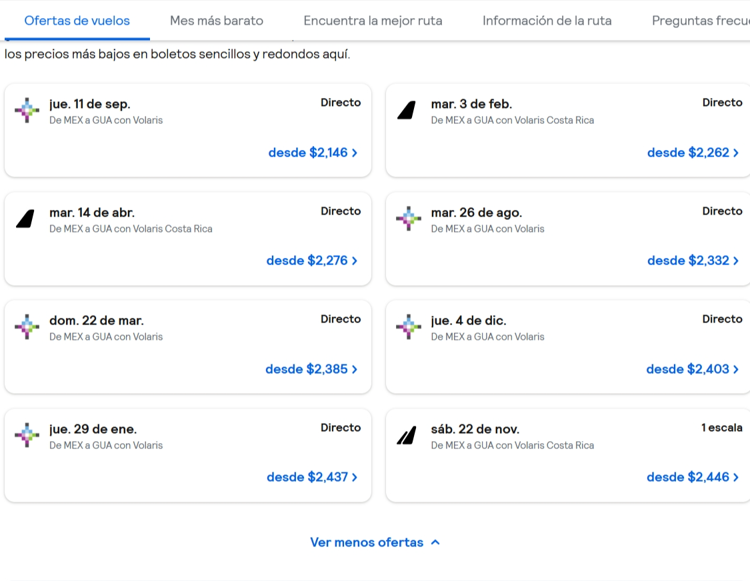Select the desde $2,385 fare link
This screenshot has width=750, height=581.
(311, 369)
